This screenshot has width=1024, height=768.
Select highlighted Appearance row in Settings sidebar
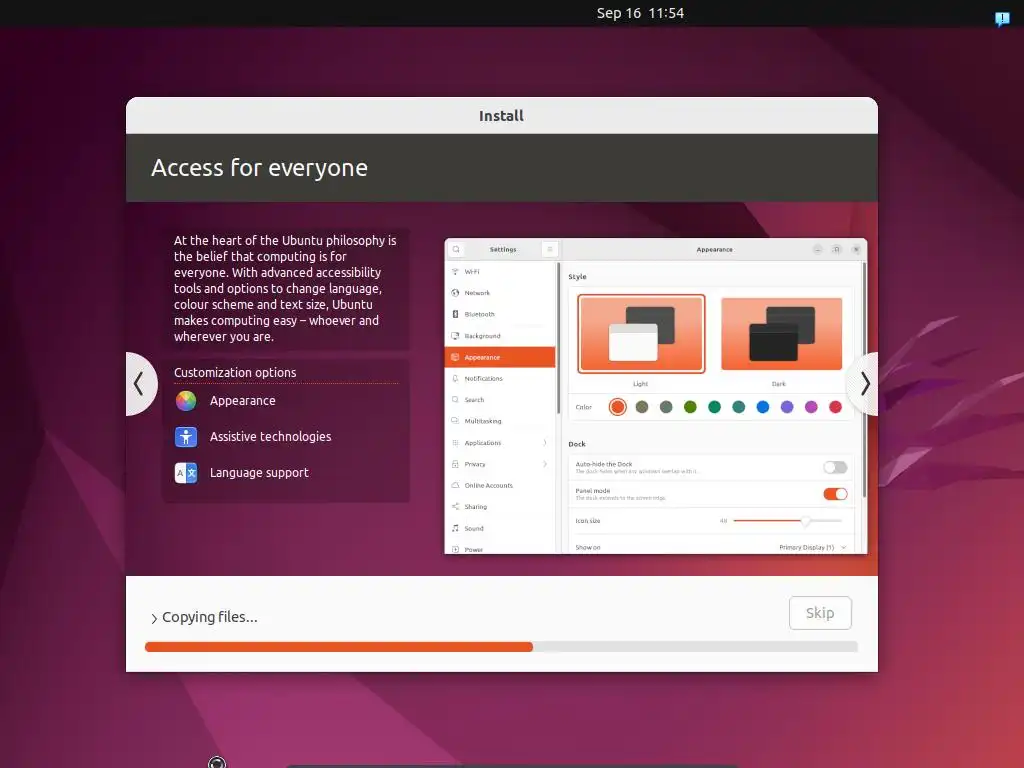coord(500,357)
